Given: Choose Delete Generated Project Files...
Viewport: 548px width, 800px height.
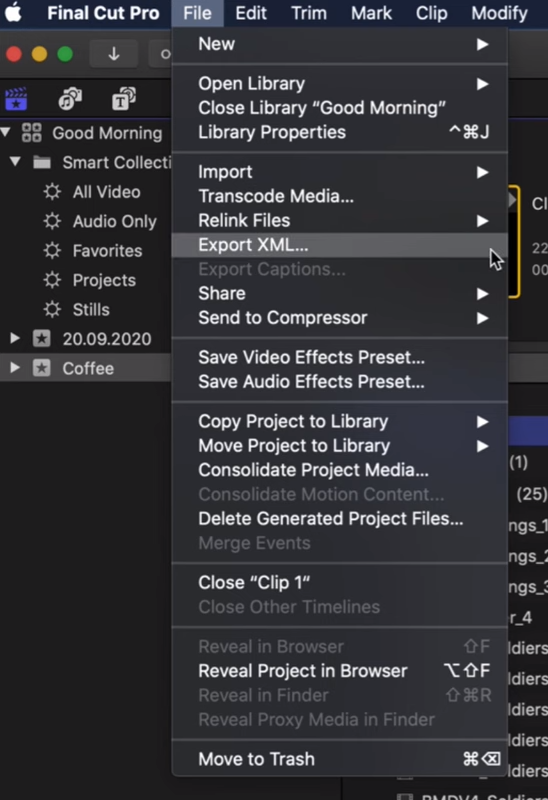Looking at the screenshot, I should [x=340, y=519].
